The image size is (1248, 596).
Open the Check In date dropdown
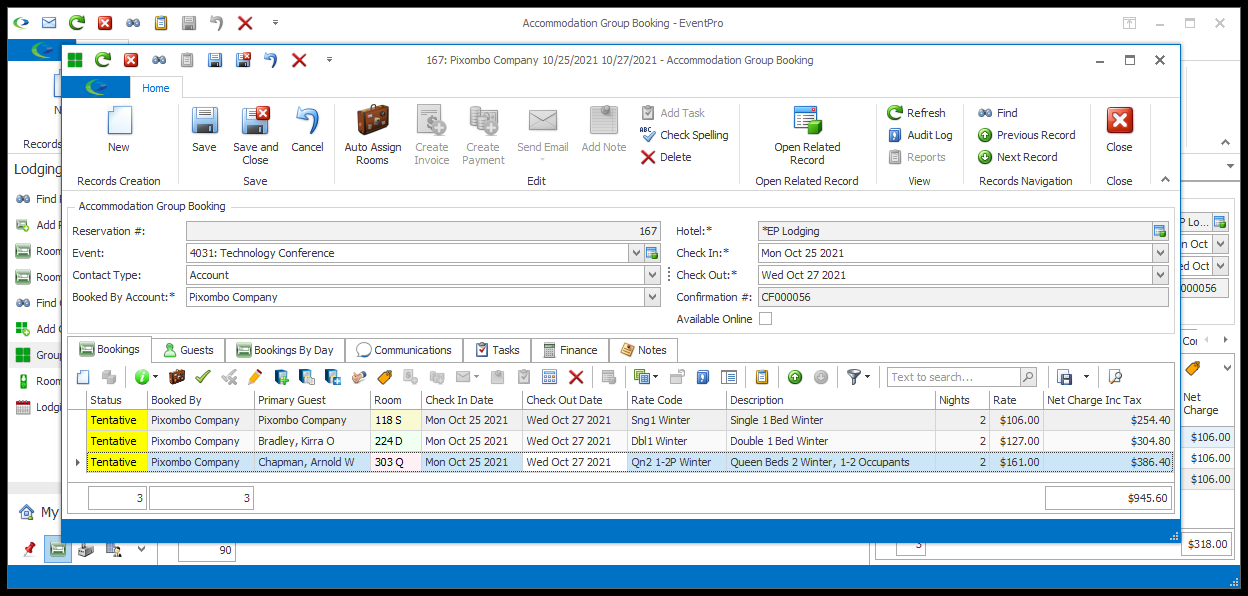point(1160,253)
